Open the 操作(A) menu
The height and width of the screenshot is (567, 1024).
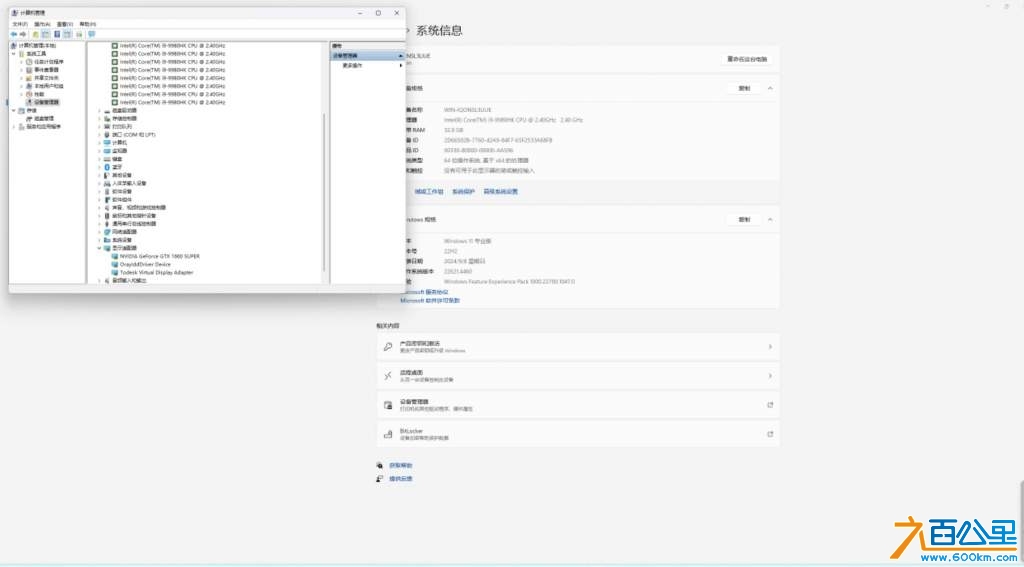click(x=42, y=24)
